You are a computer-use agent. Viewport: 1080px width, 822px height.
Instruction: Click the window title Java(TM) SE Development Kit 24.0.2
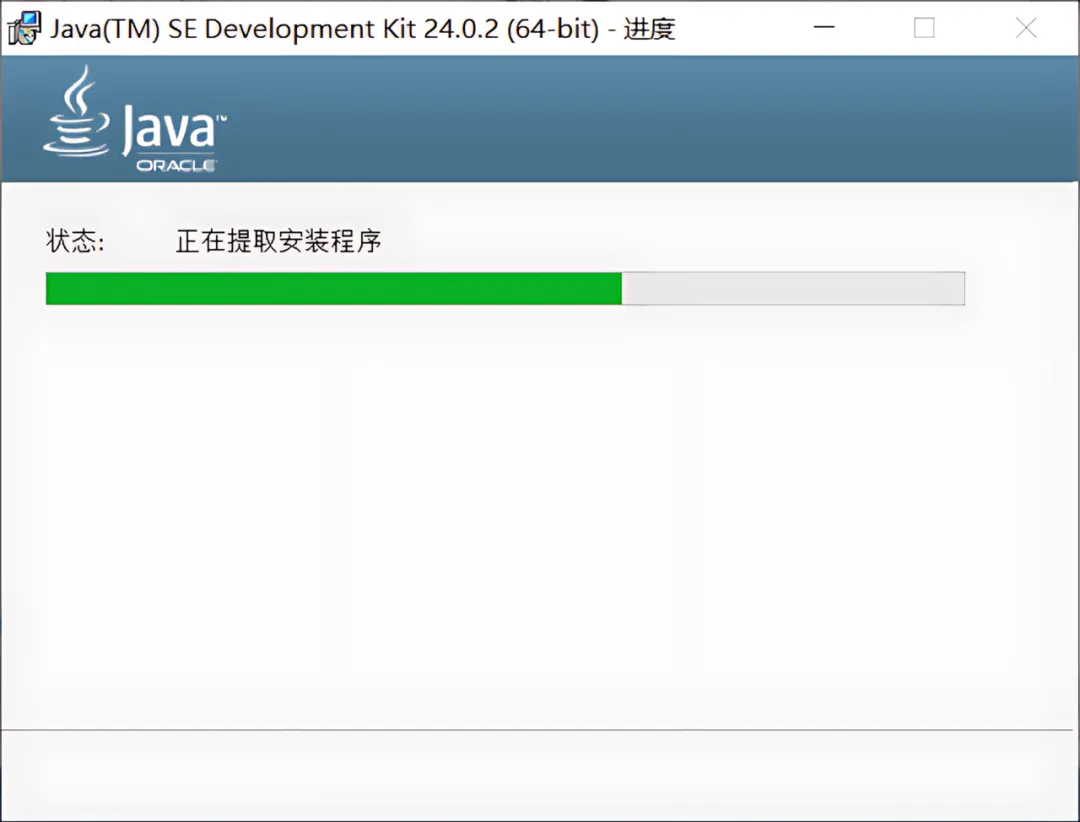click(362, 29)
